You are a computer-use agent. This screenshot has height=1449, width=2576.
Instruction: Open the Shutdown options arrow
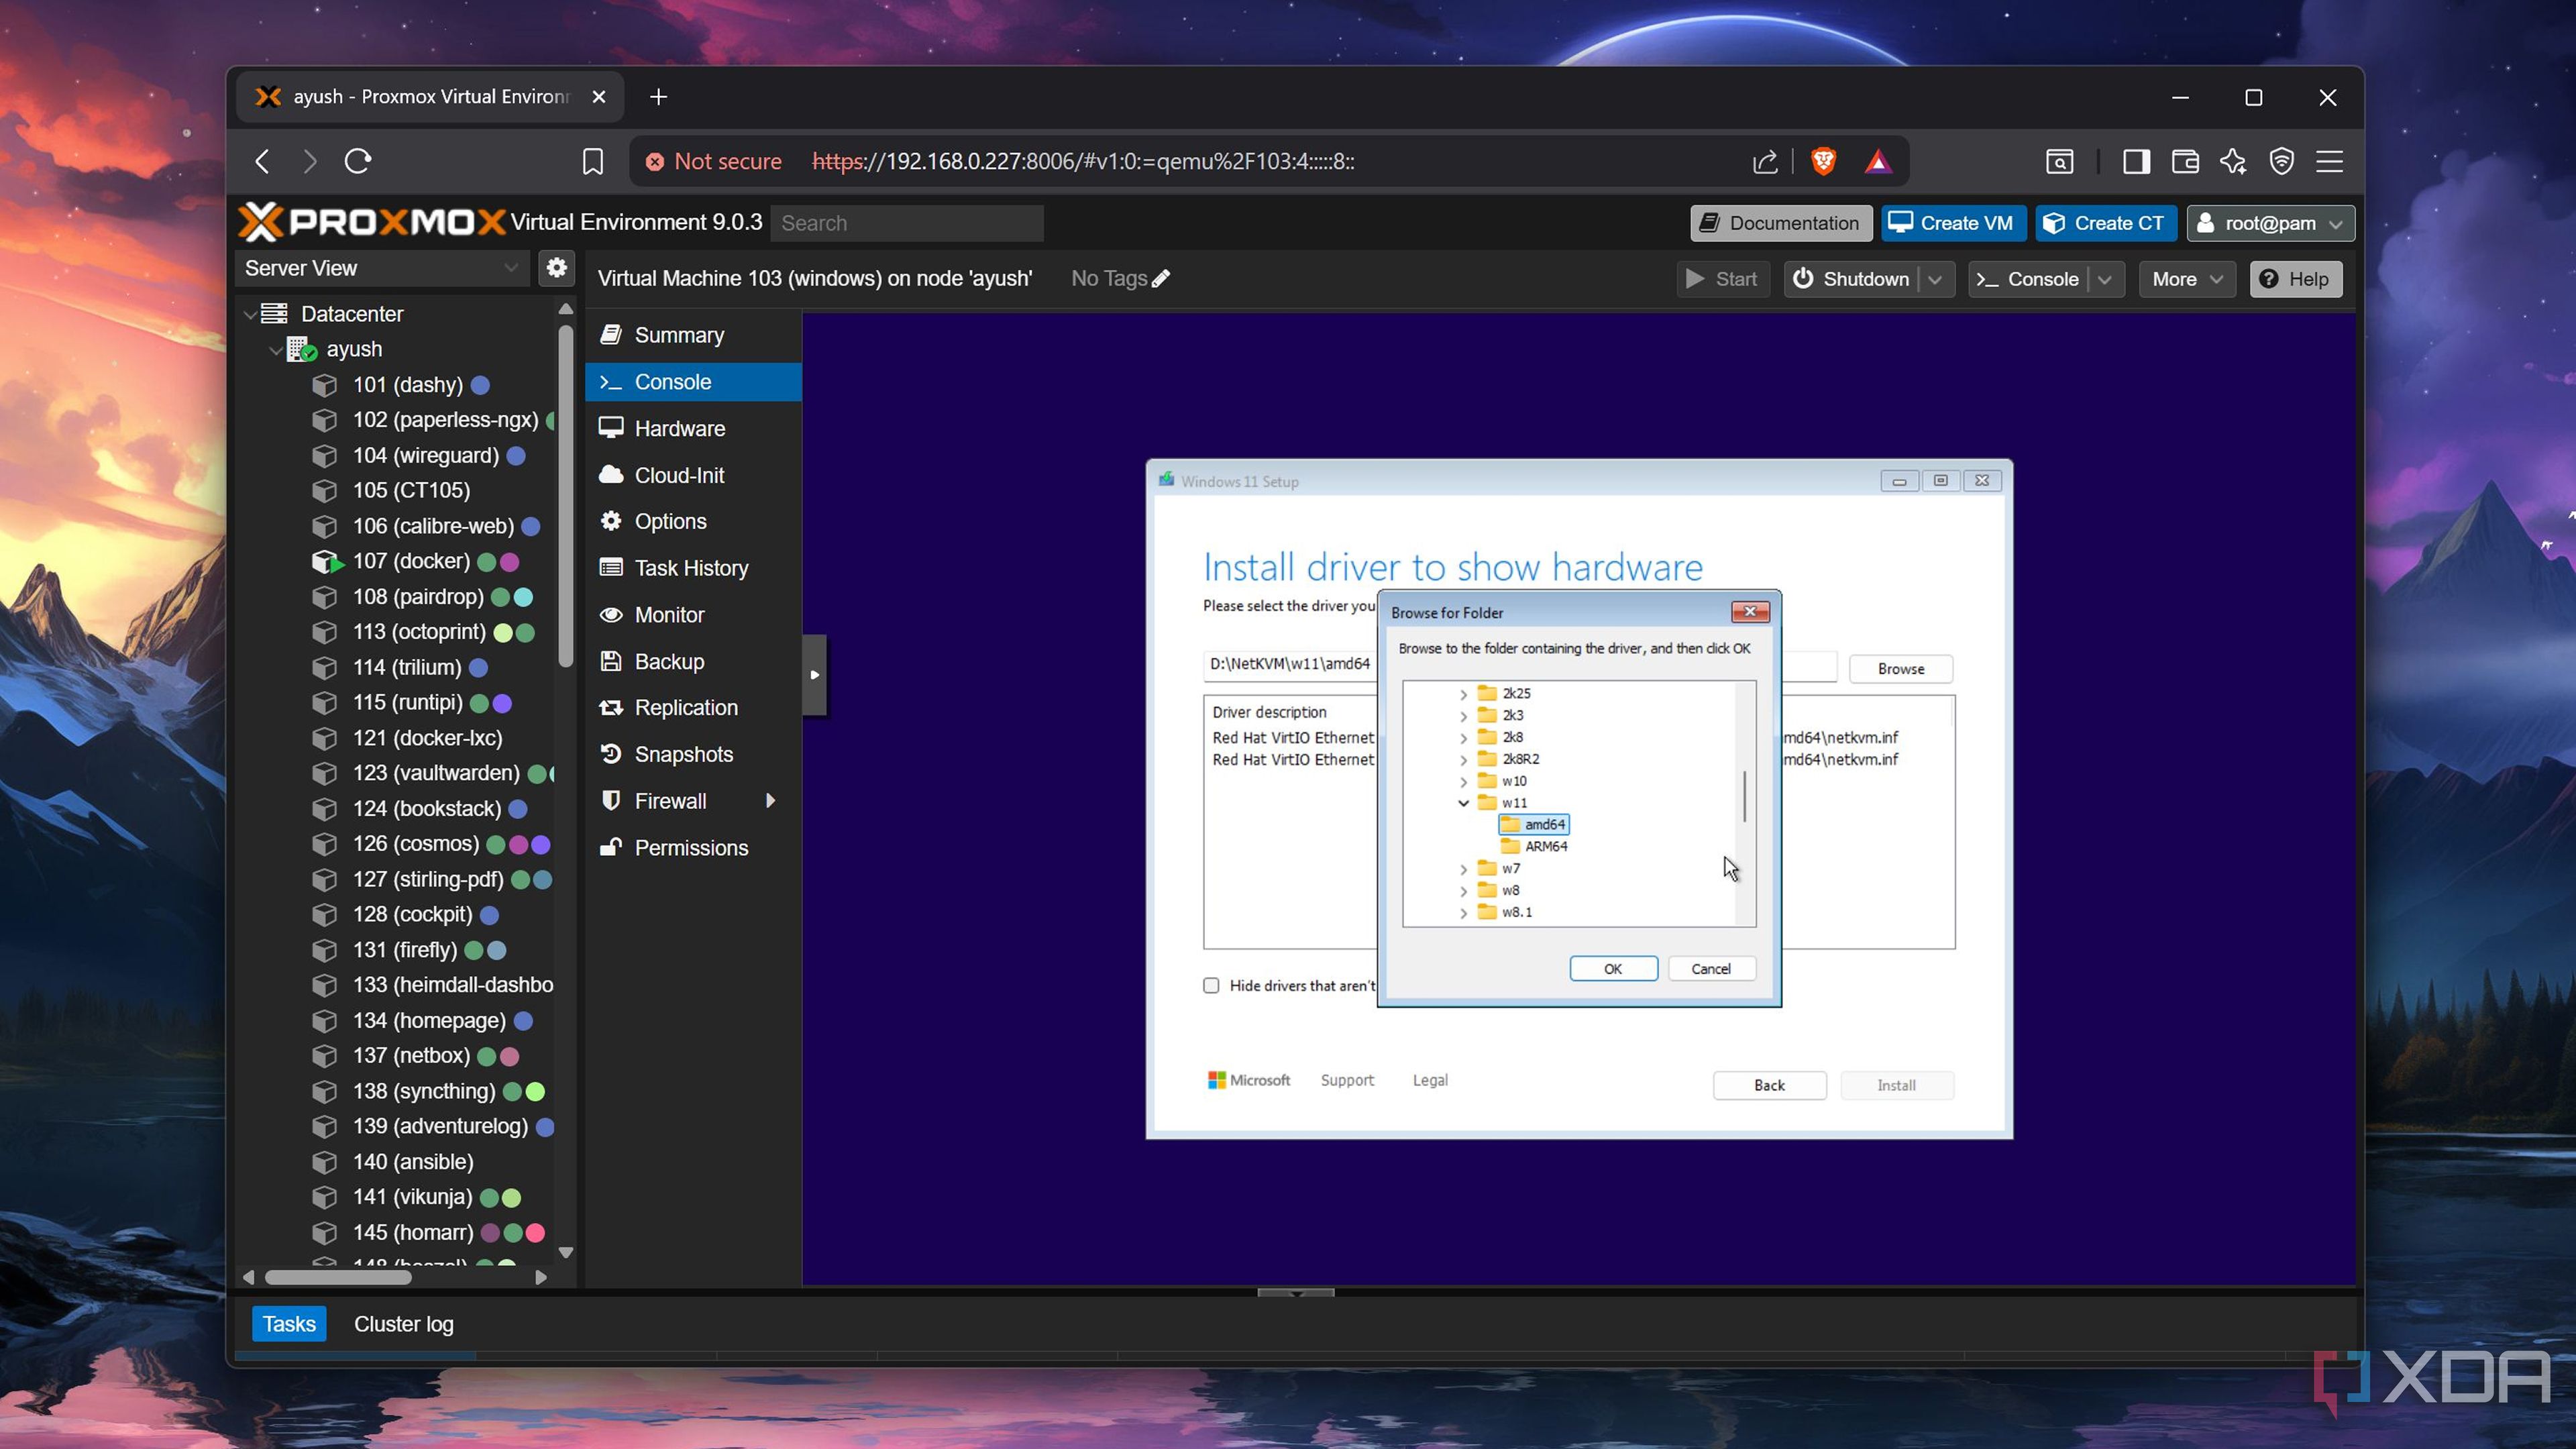pyautogui.click(x=1935, y=280)
